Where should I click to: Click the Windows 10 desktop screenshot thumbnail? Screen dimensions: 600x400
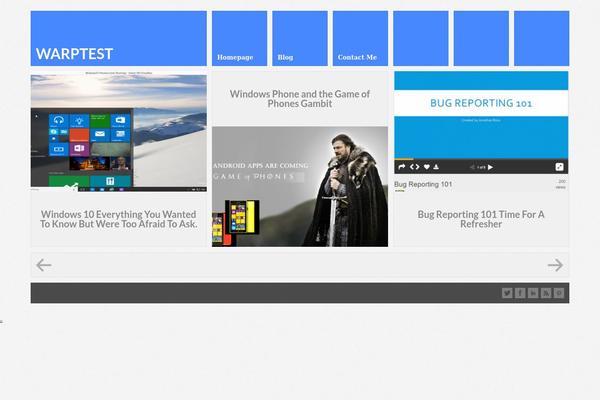coord(119,131)
